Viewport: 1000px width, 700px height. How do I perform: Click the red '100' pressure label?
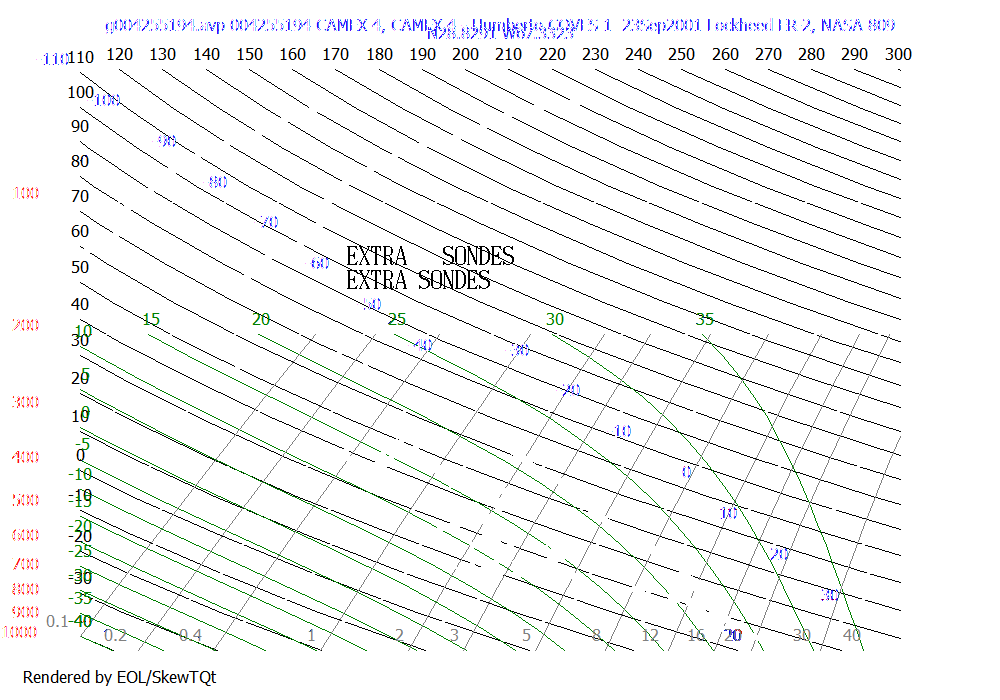26,193
